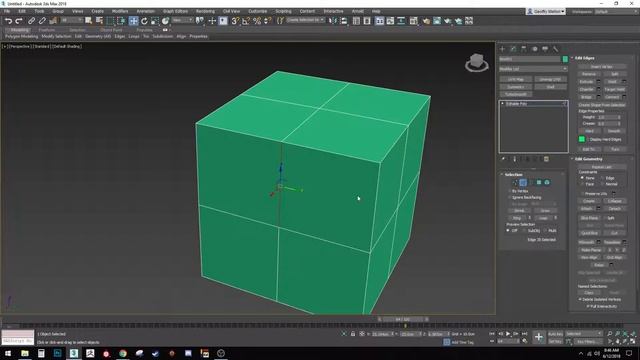Open the Render Setup teapot icon
The image size is (640, 360).
426,21
